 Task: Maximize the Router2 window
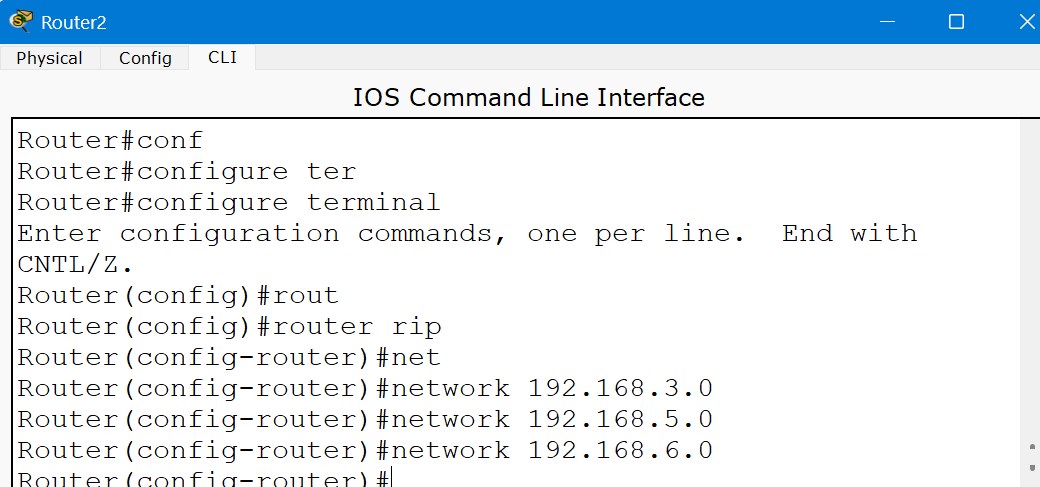[x=956, y=21]
